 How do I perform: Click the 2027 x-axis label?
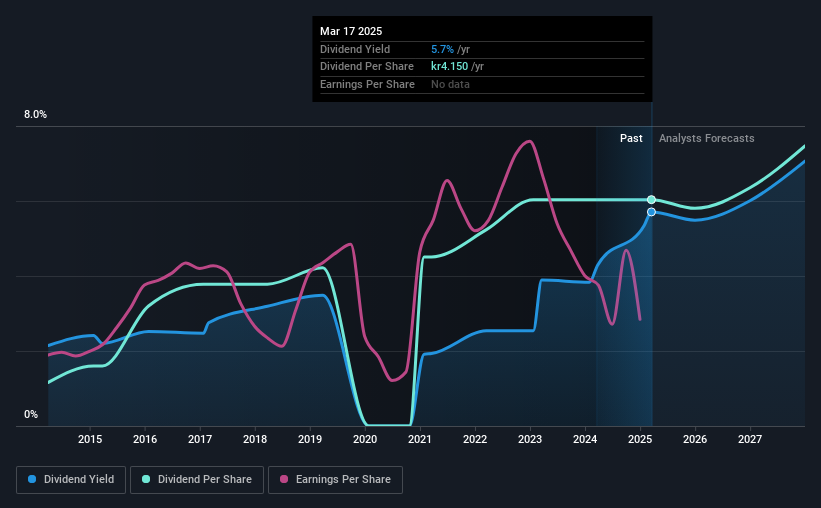click(x=750, y=439)
